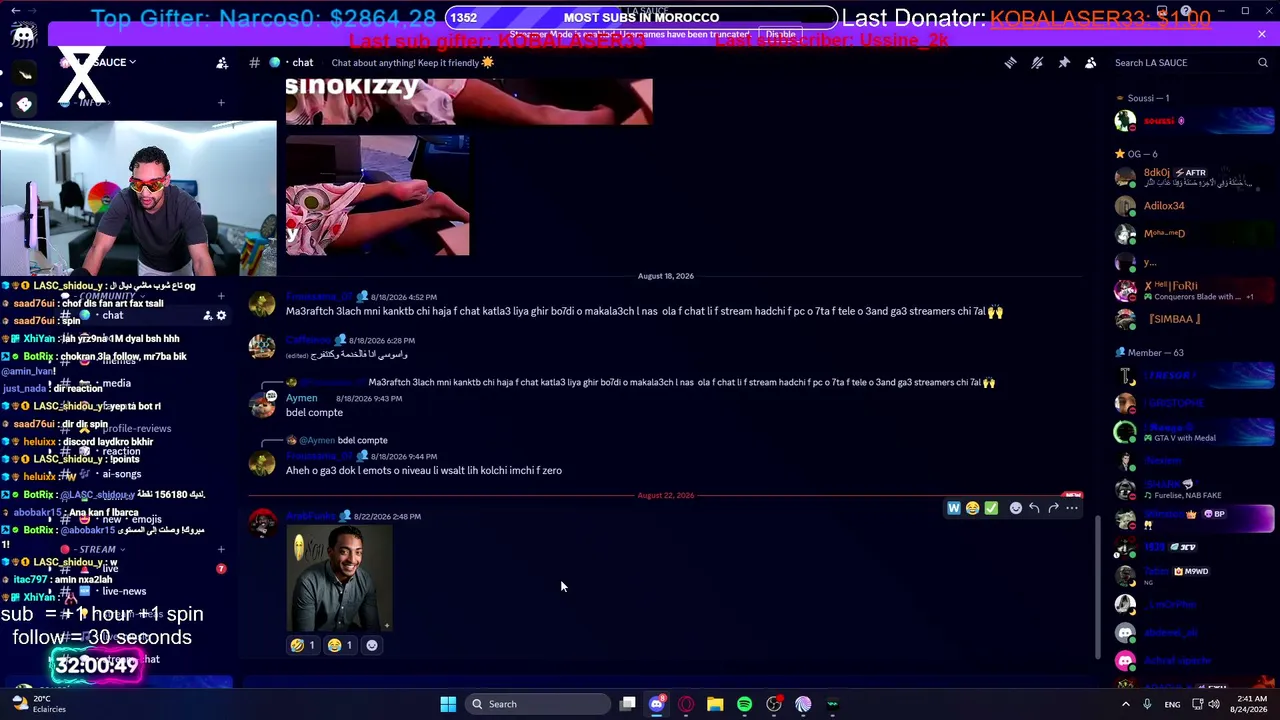The width and height of the screenshot is (1280, 720).
Task: Click the "8/18/2026 9:44 PM" timestamp
Action: 404,457
